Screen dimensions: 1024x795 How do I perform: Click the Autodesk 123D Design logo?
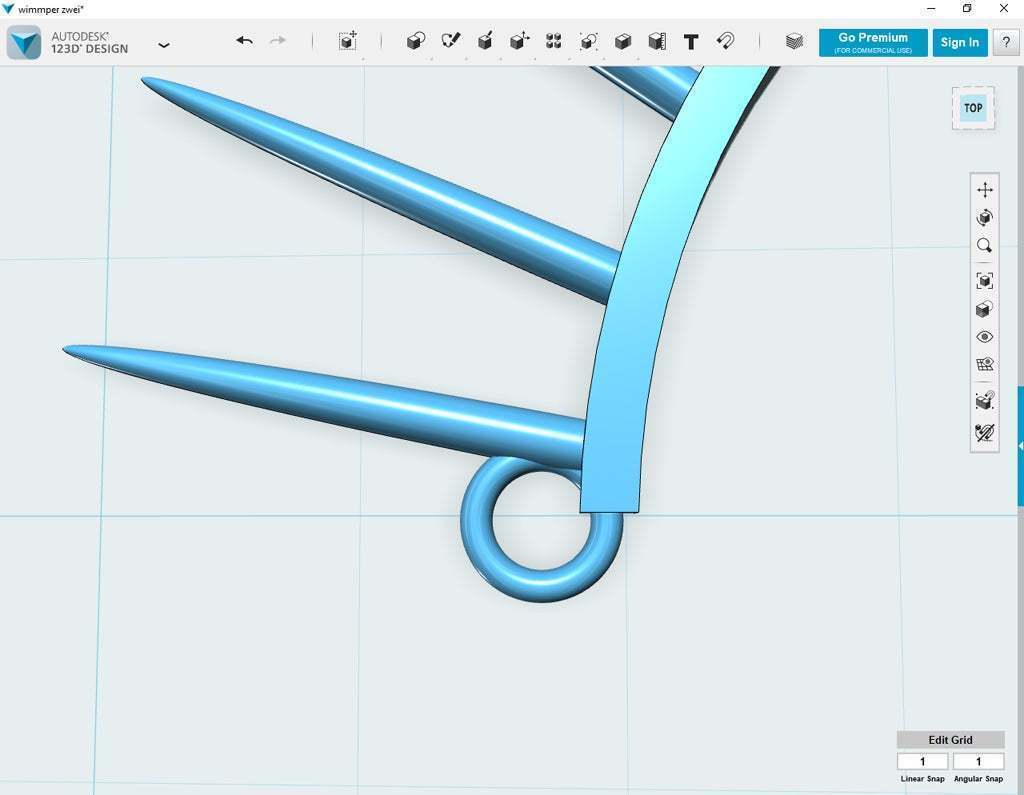24,42
